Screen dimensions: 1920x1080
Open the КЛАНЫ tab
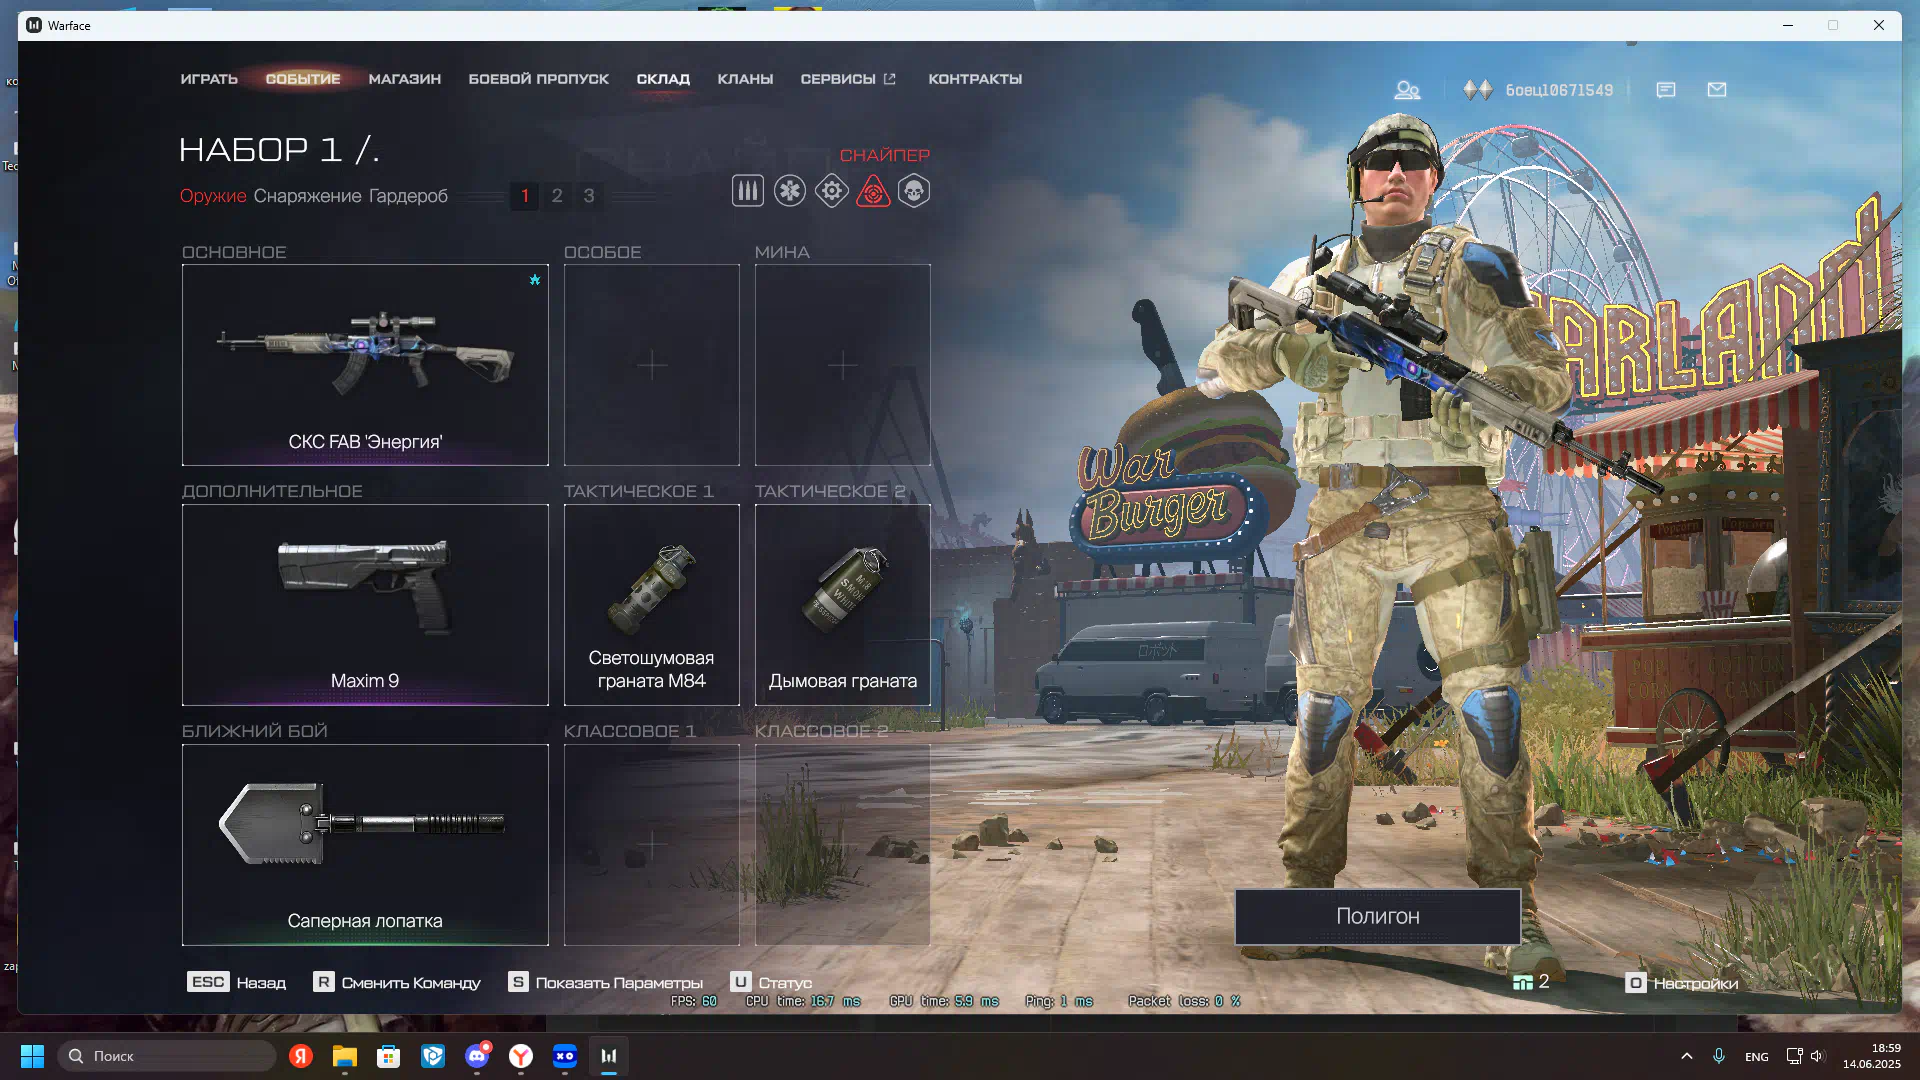click(x=745, y=79)
